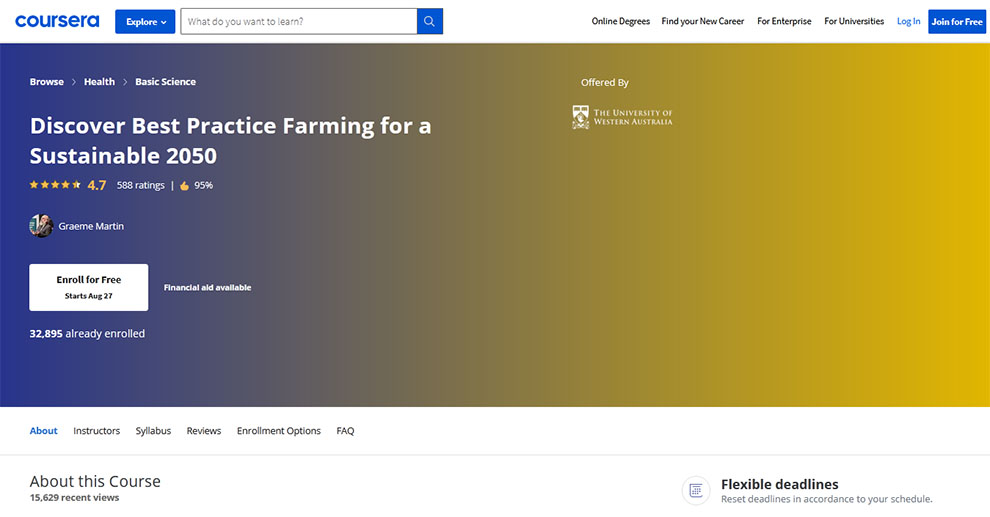Viewport: 990px width, 517px height.
Task: Focus the 'What do you want to learn?' search field
Action: [x=299, y=21]
